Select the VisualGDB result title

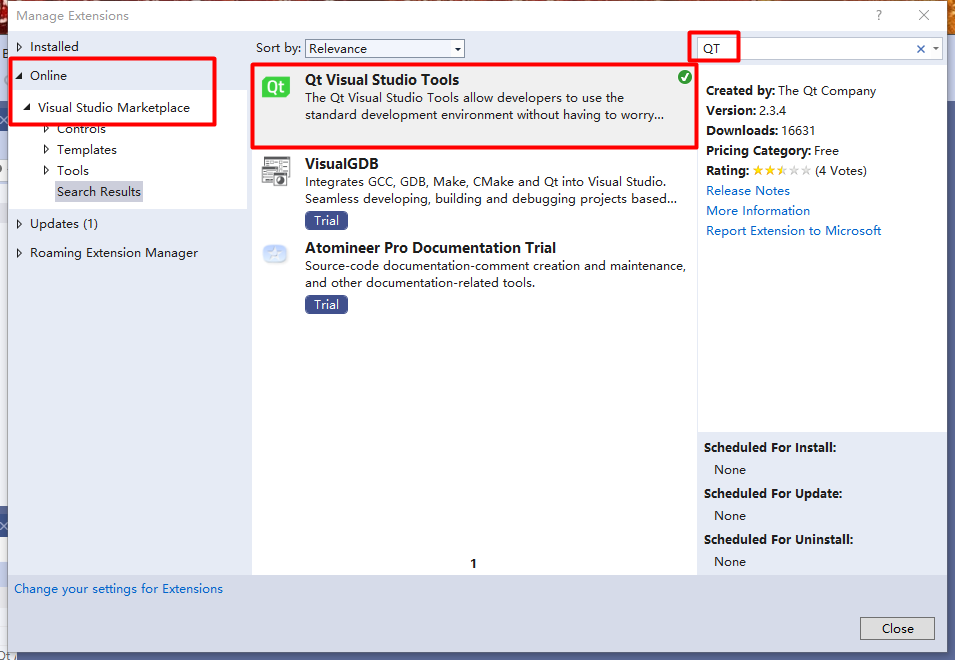[x=342, y=164]
